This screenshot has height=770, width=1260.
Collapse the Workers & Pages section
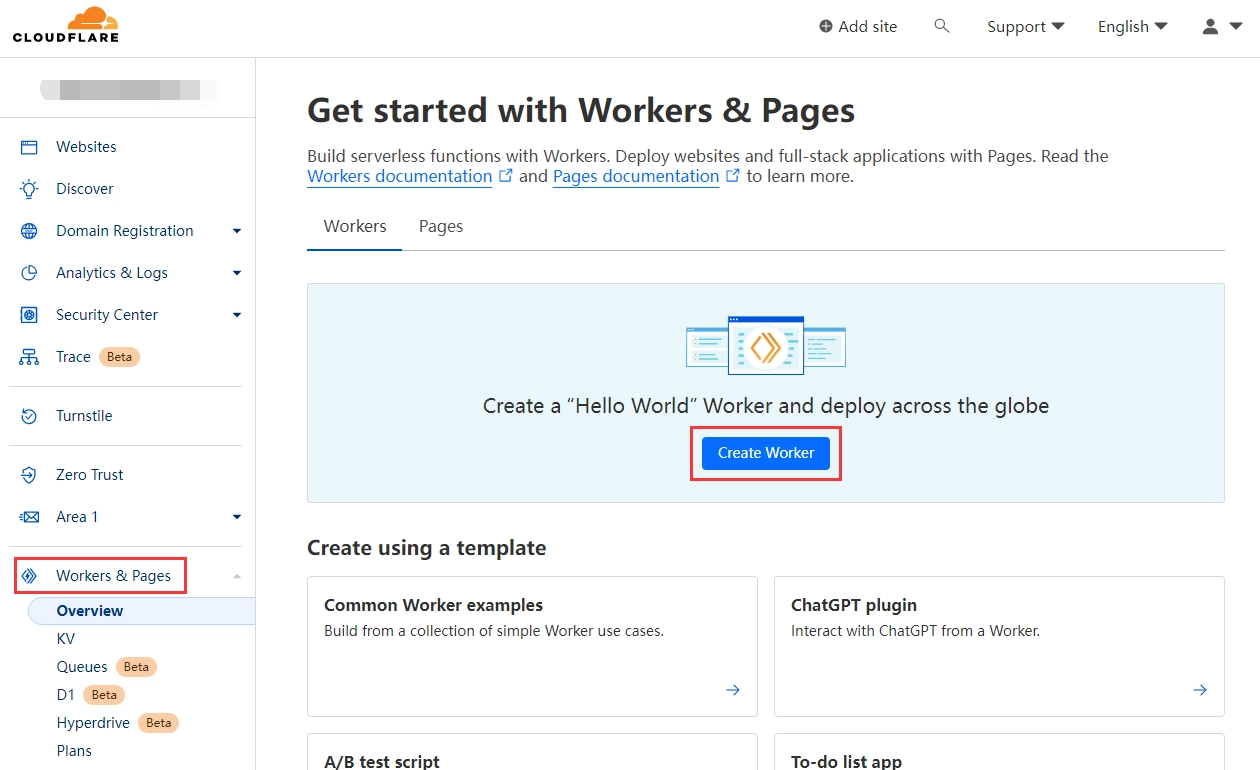click(237, 576)
